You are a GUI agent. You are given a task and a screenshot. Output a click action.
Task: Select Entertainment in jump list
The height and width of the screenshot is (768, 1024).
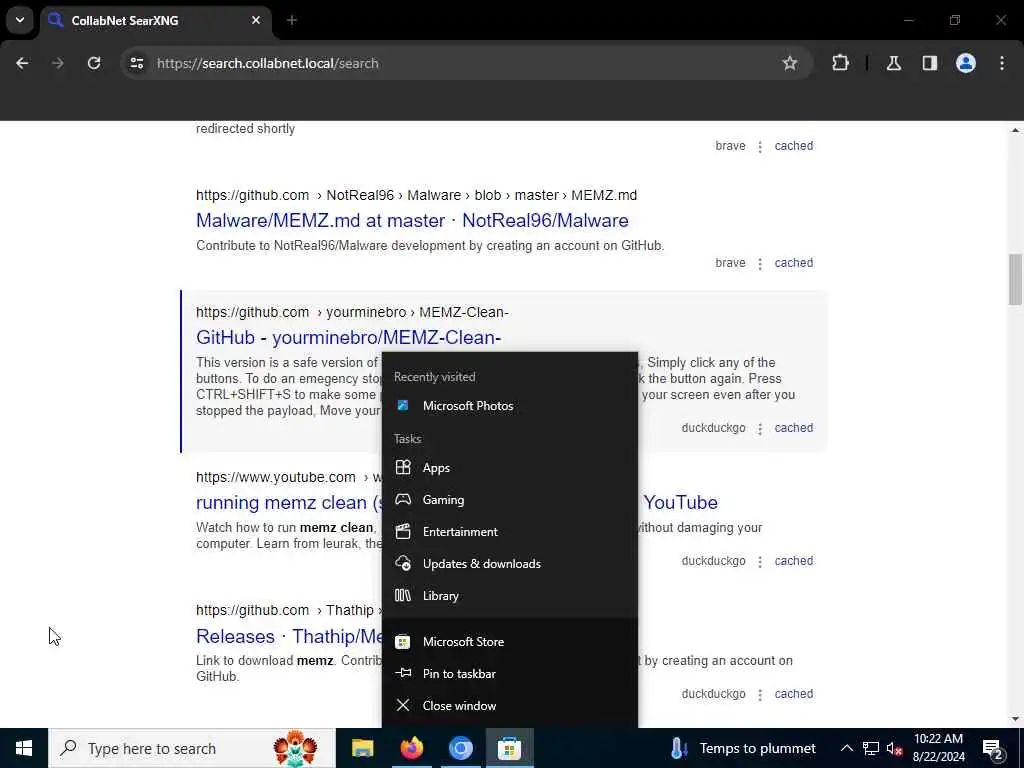(x=509, y=532)
